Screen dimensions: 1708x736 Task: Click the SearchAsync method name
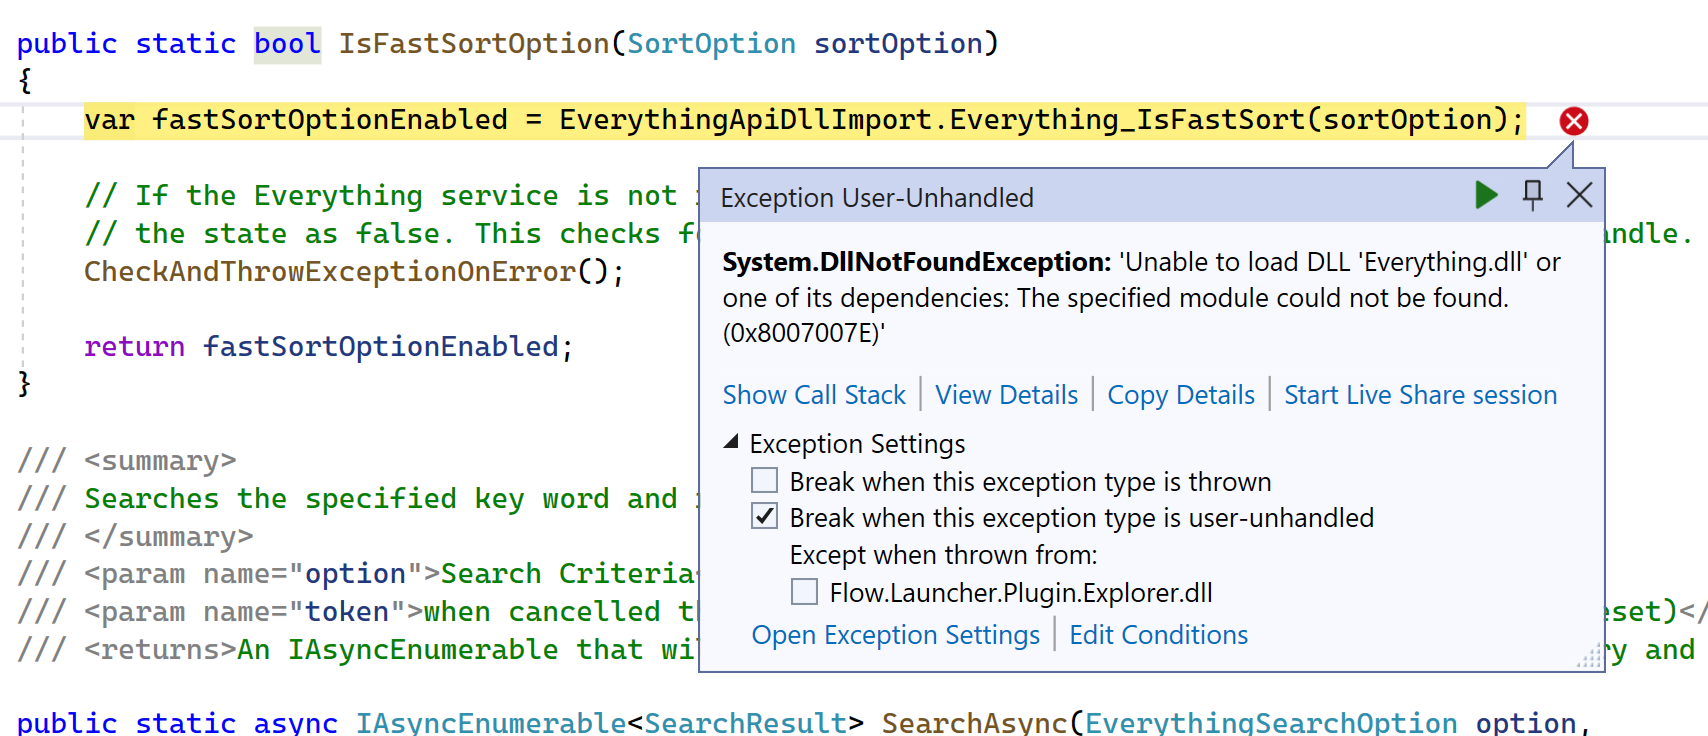[x=975, y=722]
